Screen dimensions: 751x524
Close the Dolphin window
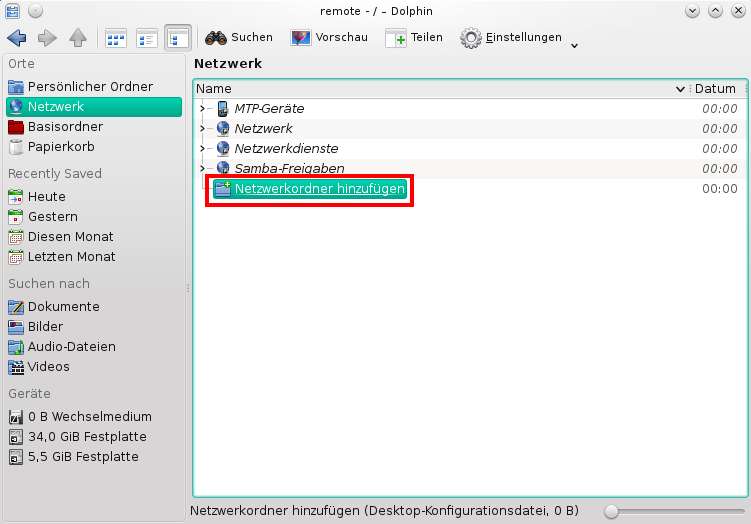pyautogui.click(x=739, y=11)
